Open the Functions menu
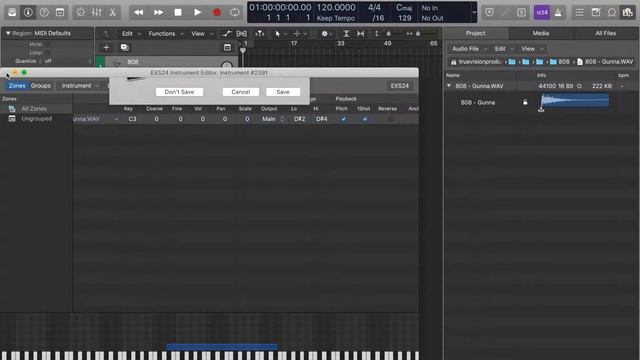 coord(166,33)
